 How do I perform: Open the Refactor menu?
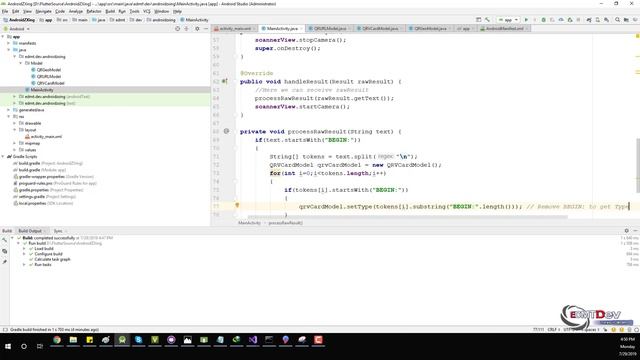tap(94, 11)
